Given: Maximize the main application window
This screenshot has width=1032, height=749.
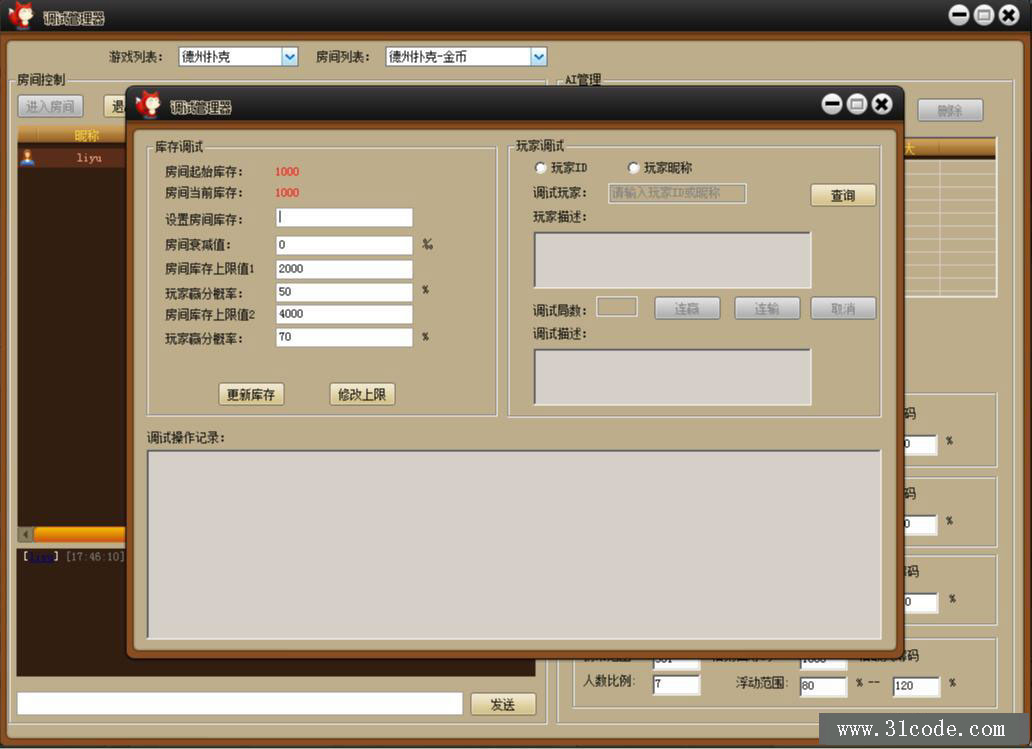Looking at the screenshot, I should coord(984,15).
